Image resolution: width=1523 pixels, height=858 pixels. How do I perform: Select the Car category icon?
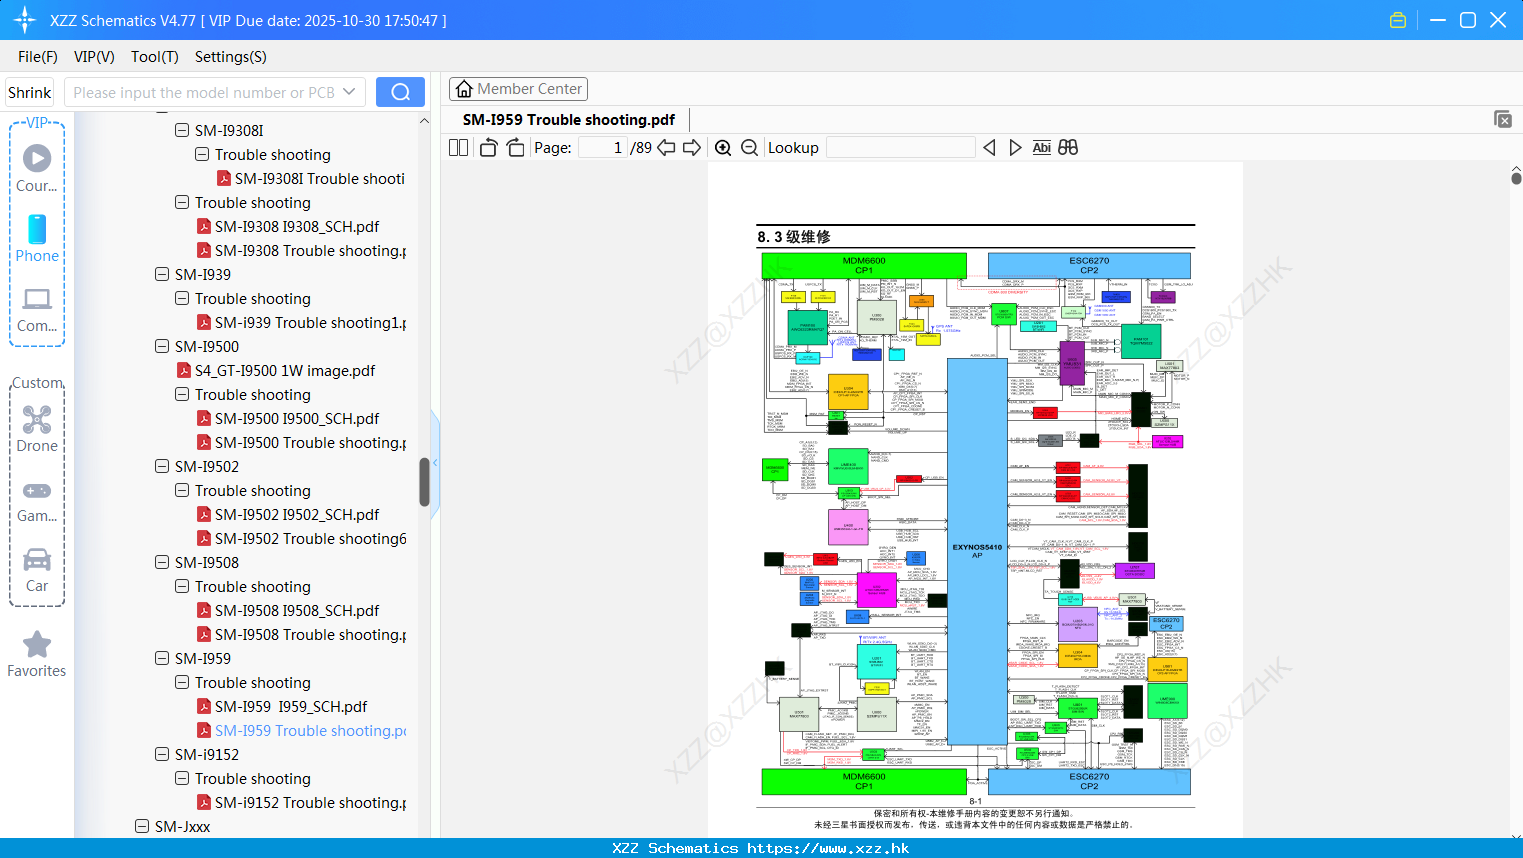[x=37, y=560]
